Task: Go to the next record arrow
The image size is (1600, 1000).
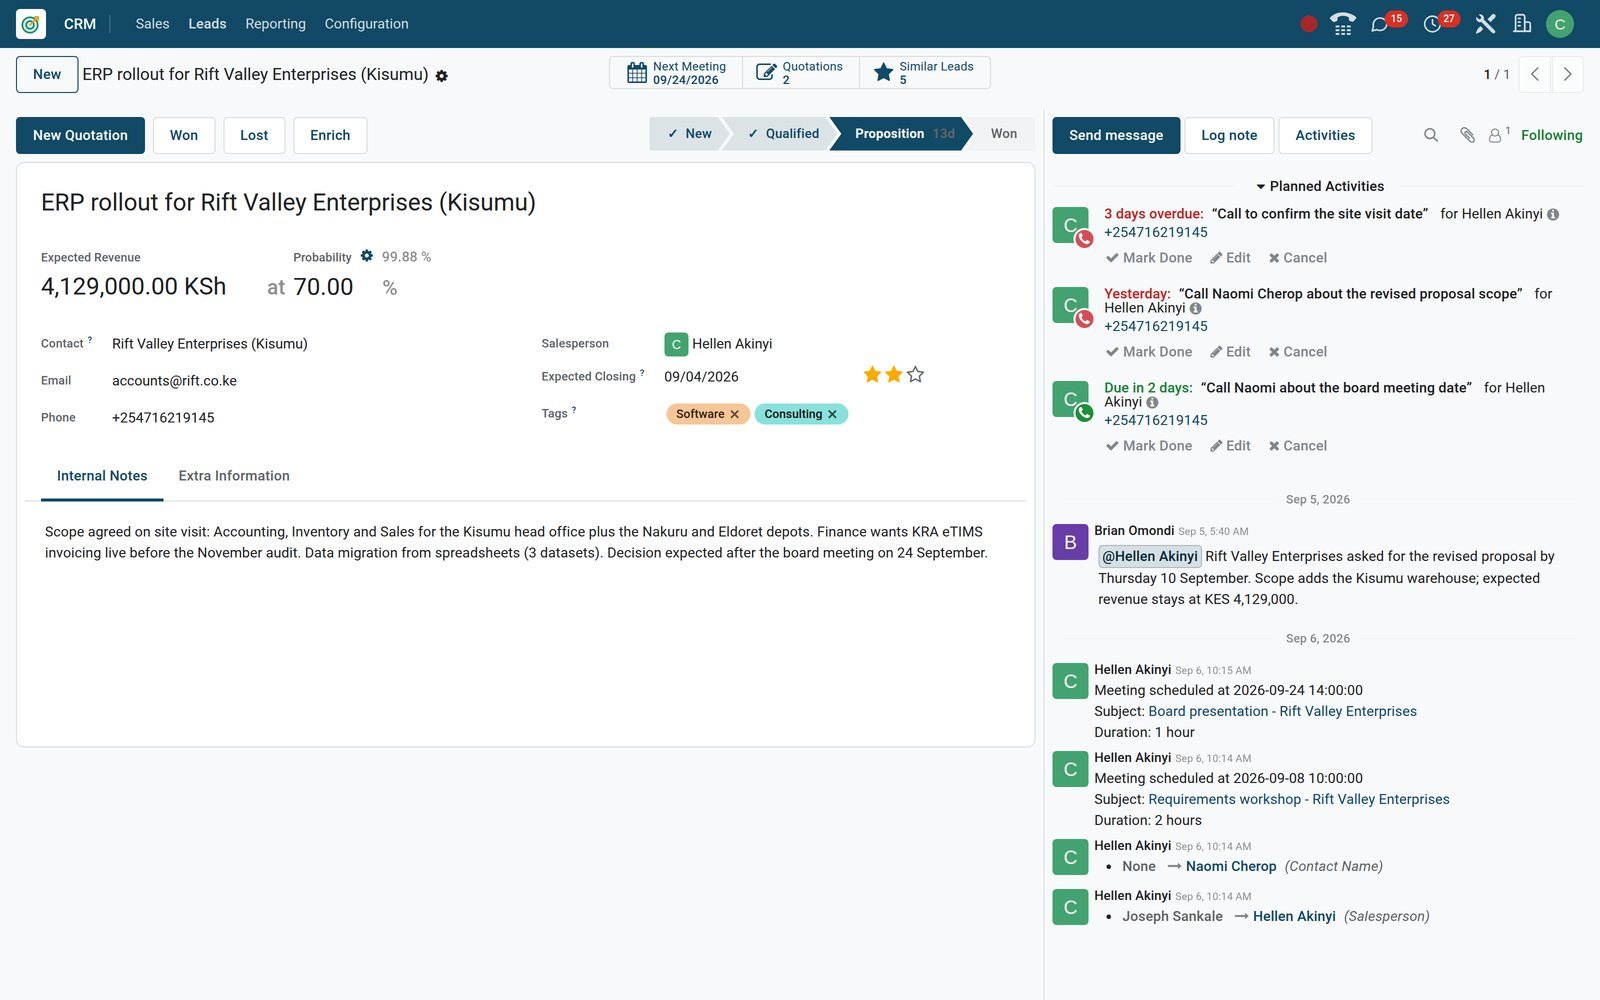Action: [x=1567, y=75]
